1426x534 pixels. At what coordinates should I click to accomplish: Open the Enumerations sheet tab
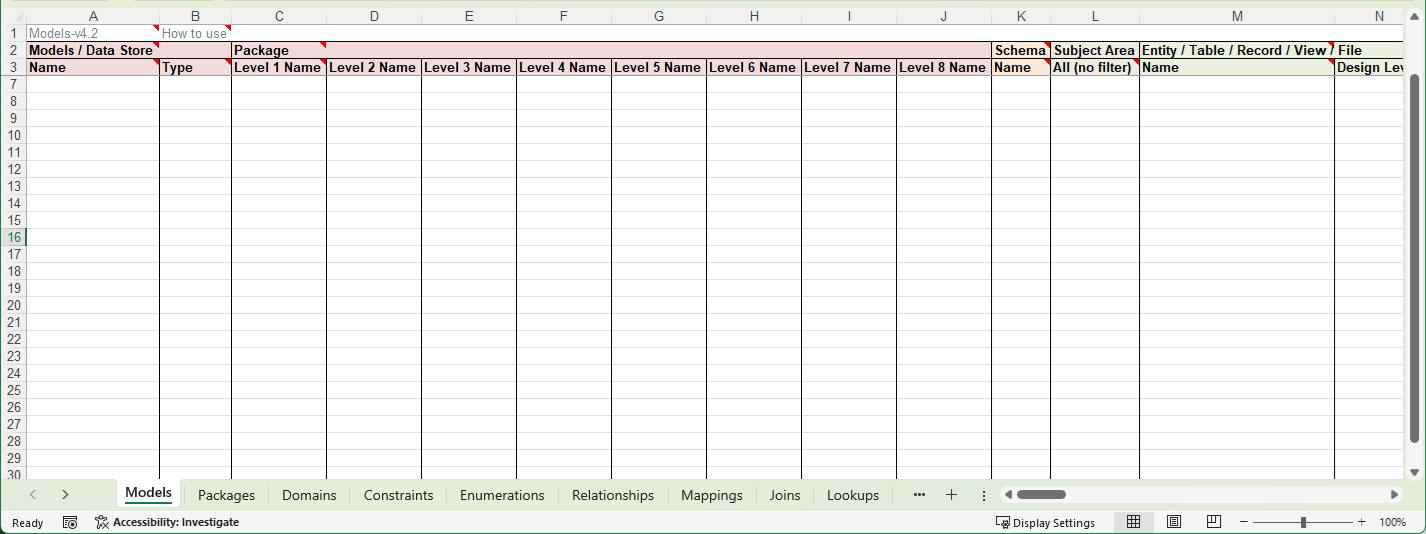502,495
